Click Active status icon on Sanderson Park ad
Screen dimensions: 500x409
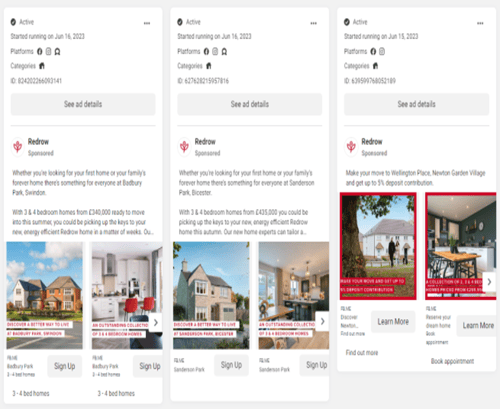point(180,22)
